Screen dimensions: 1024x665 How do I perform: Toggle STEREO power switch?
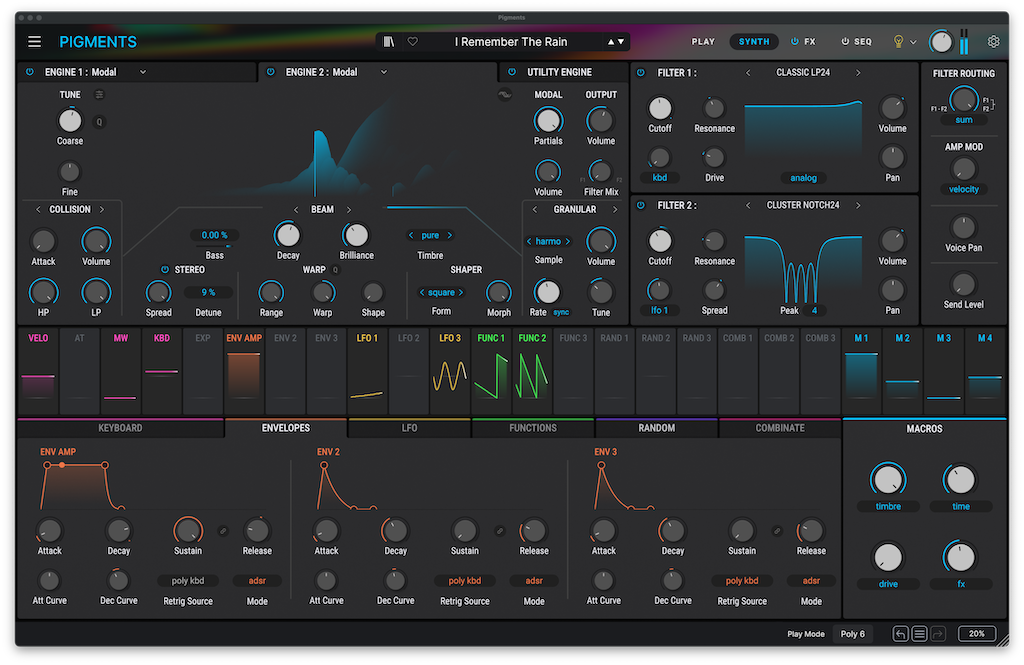pos(165,270)
